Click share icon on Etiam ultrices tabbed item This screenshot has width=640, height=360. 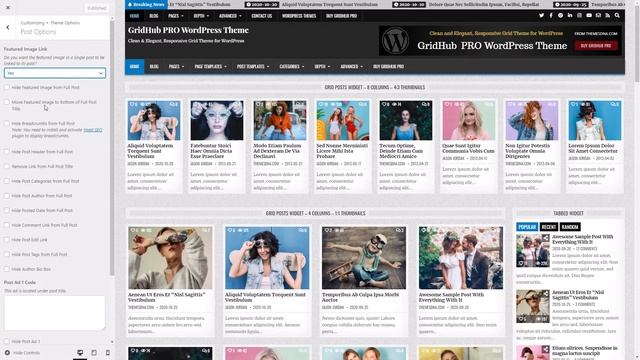545,349
